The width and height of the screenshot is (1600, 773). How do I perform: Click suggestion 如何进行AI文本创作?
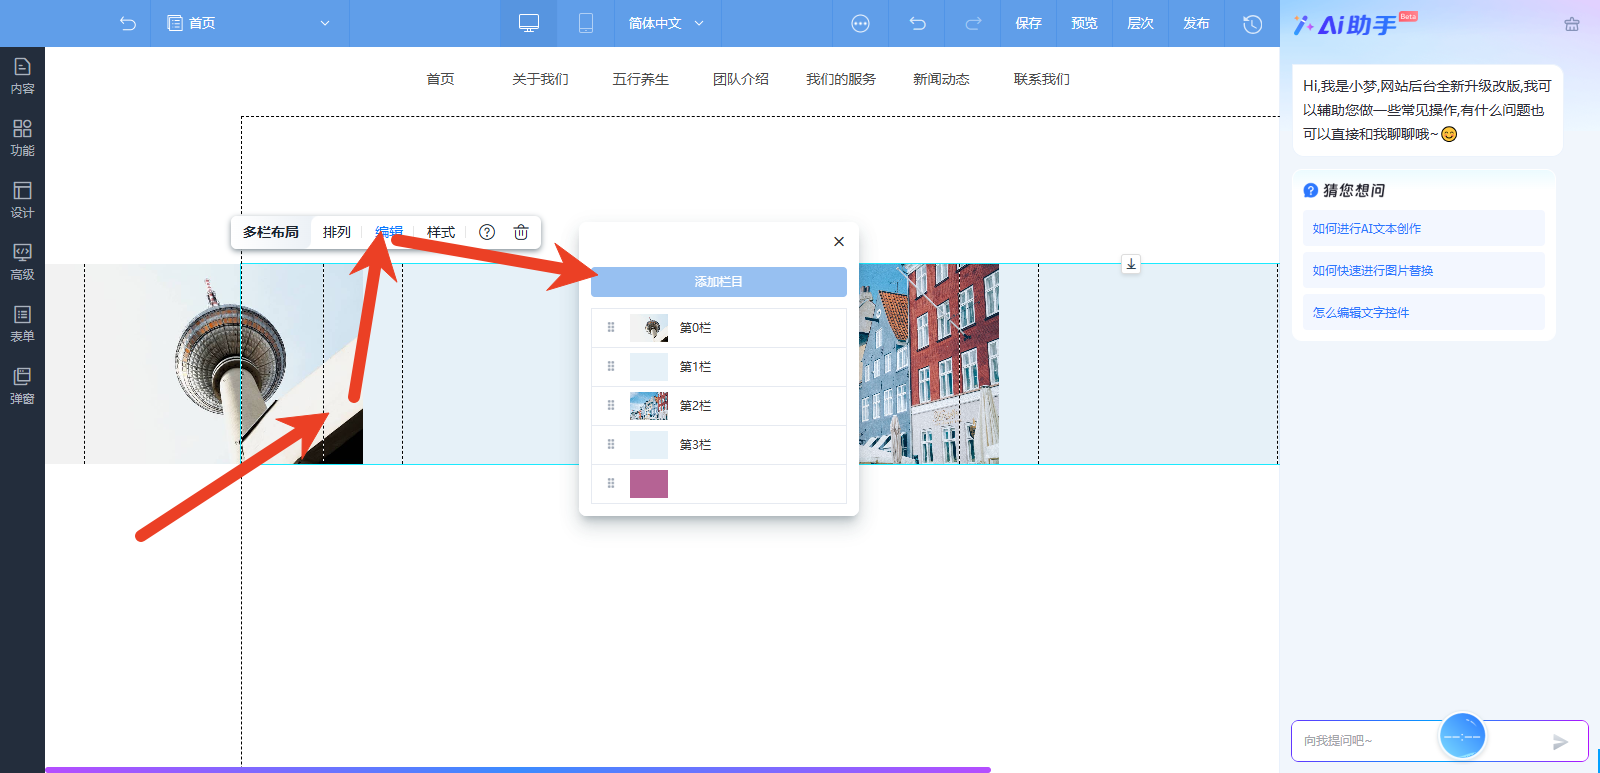(x=1423, y=228)
